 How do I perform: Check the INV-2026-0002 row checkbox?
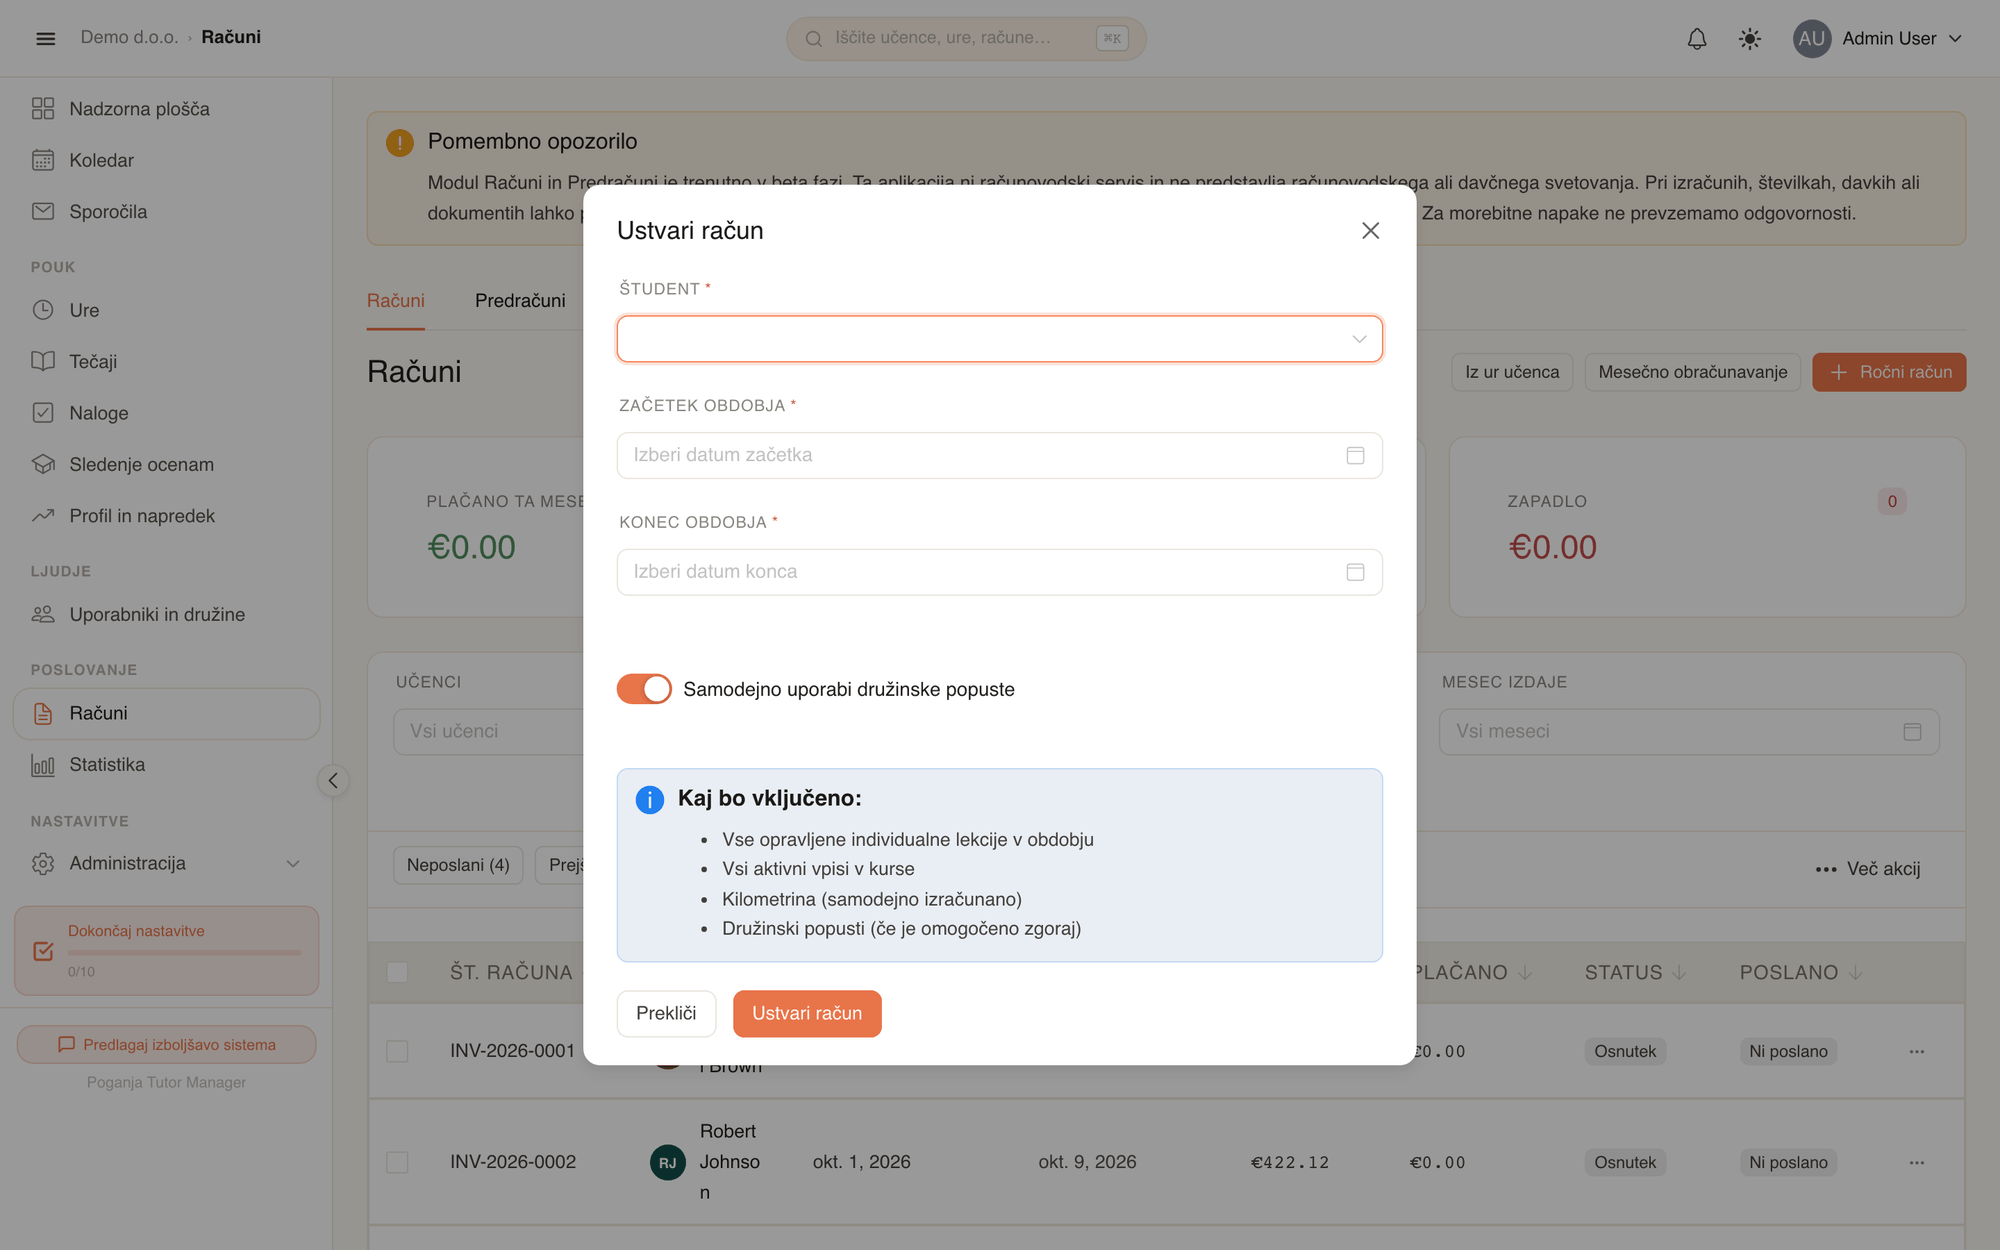(x=397, y=1162)
